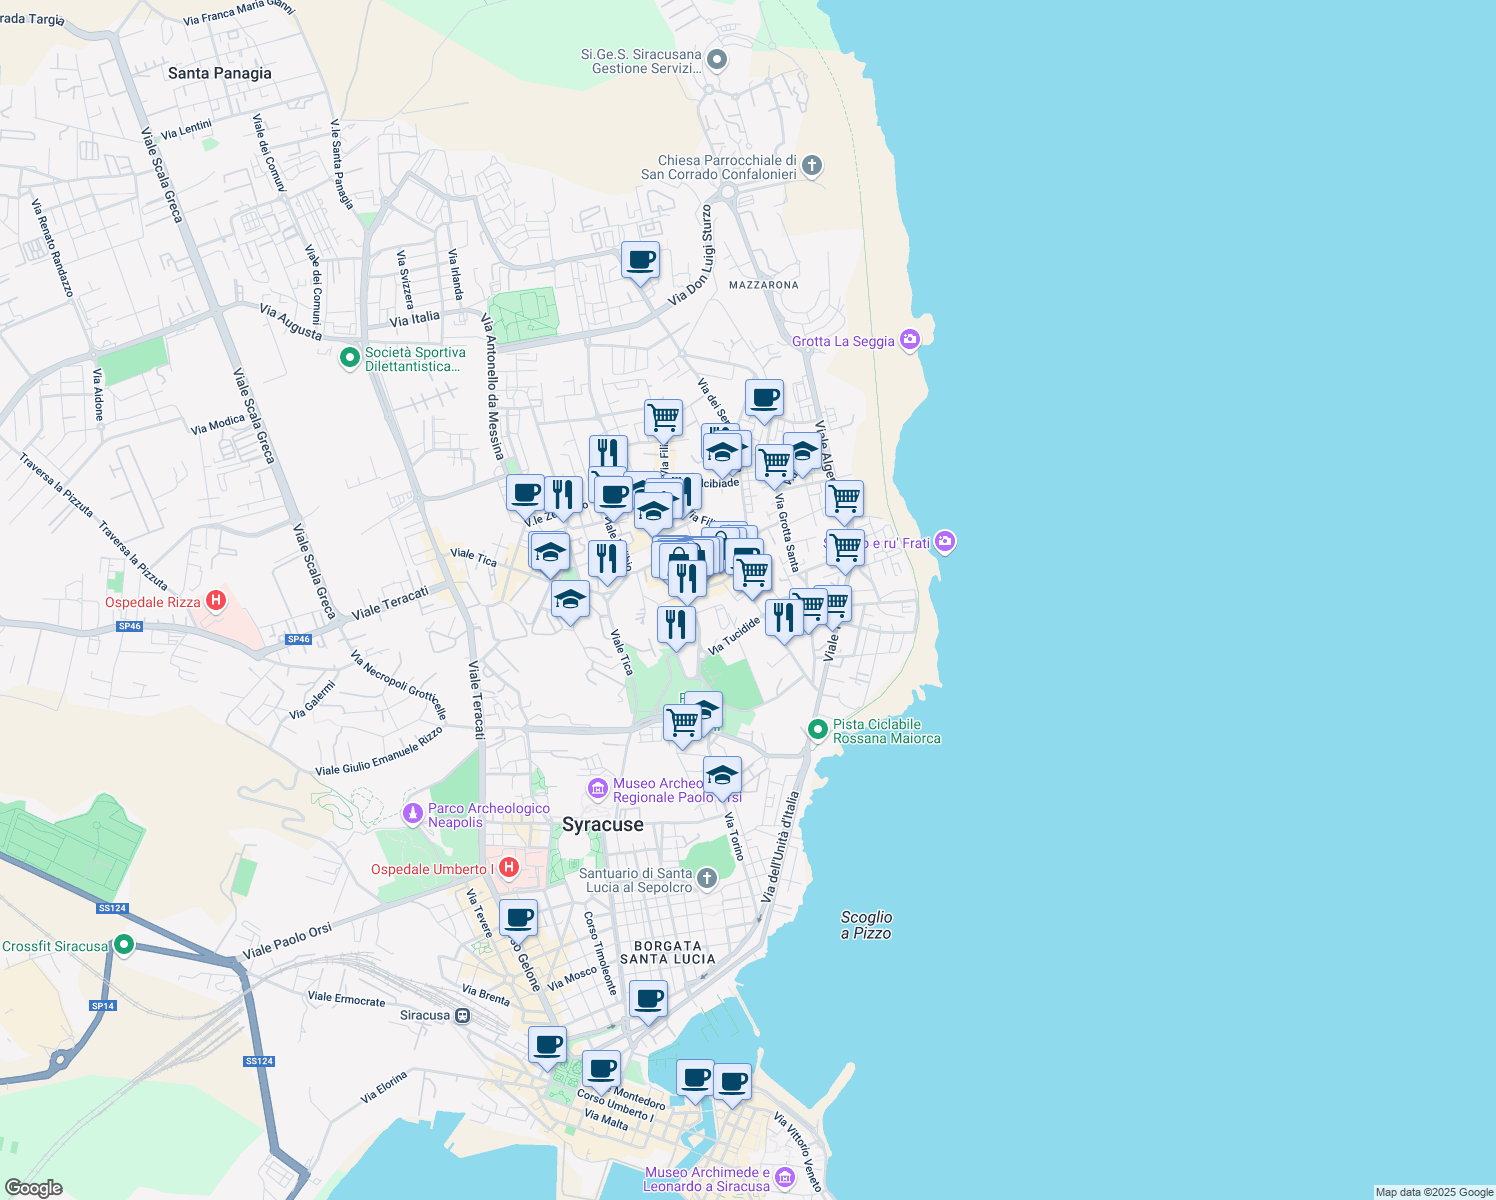Click the Siracusa train station icon
Image resolution: width=1496 pixels, height=1200 pixels.
pos(462,1015)
